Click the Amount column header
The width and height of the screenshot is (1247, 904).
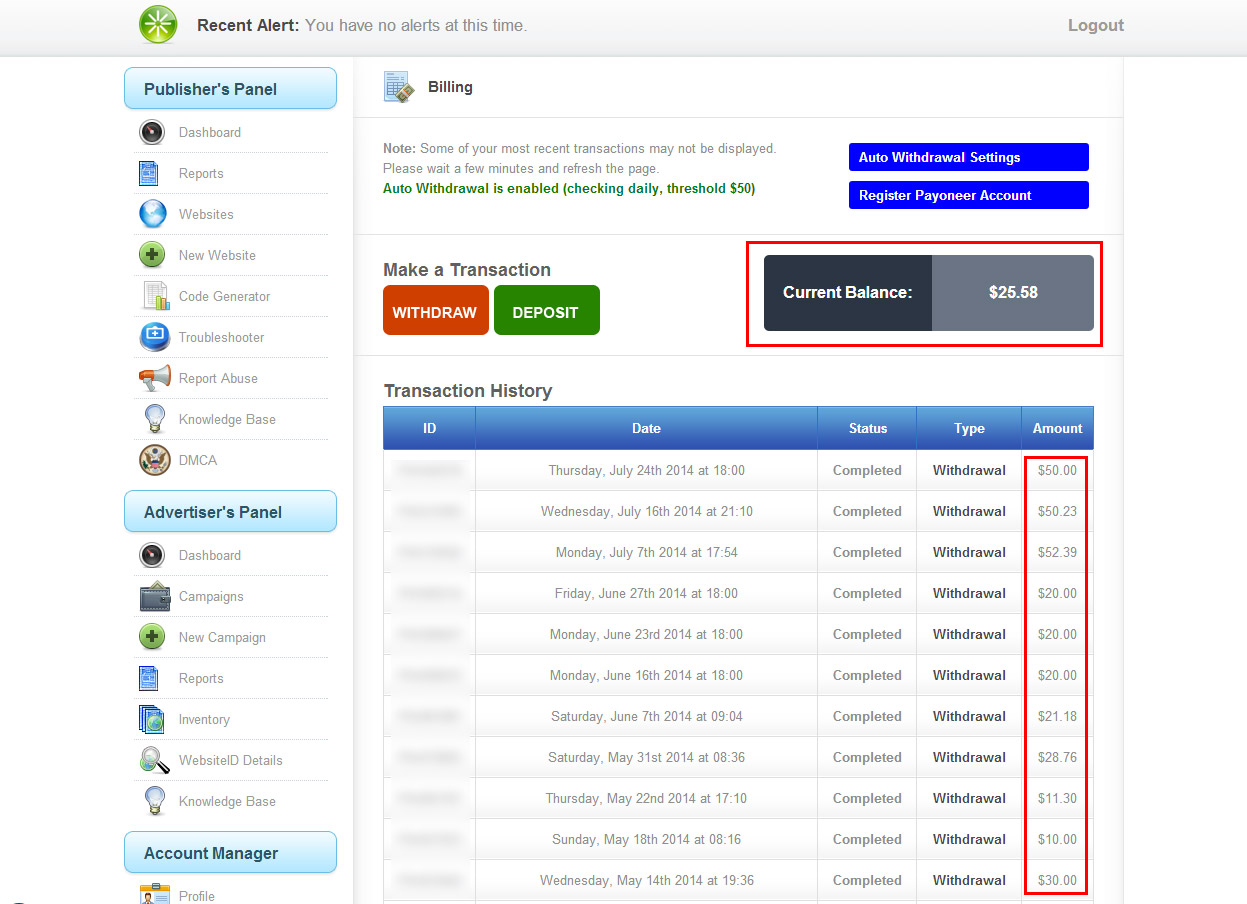[1057, 428]
